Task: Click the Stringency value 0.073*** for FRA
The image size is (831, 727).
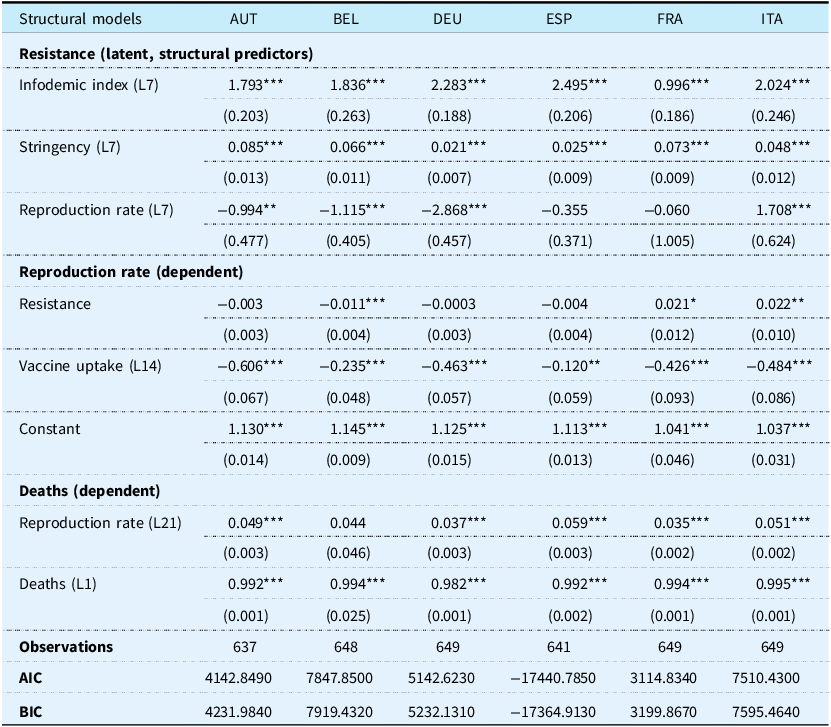Action: 681,147
